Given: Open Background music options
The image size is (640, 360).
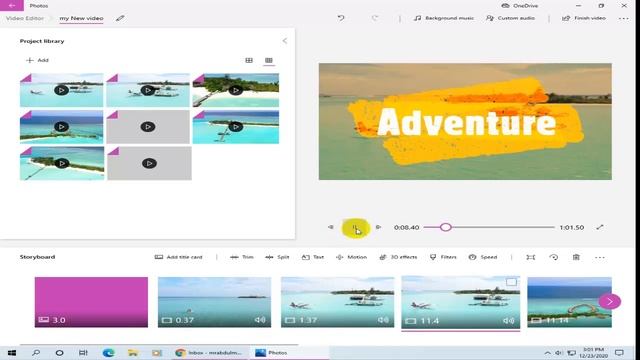Looking at the screenshot, I should pyautogui.click(x=444, y=18).
